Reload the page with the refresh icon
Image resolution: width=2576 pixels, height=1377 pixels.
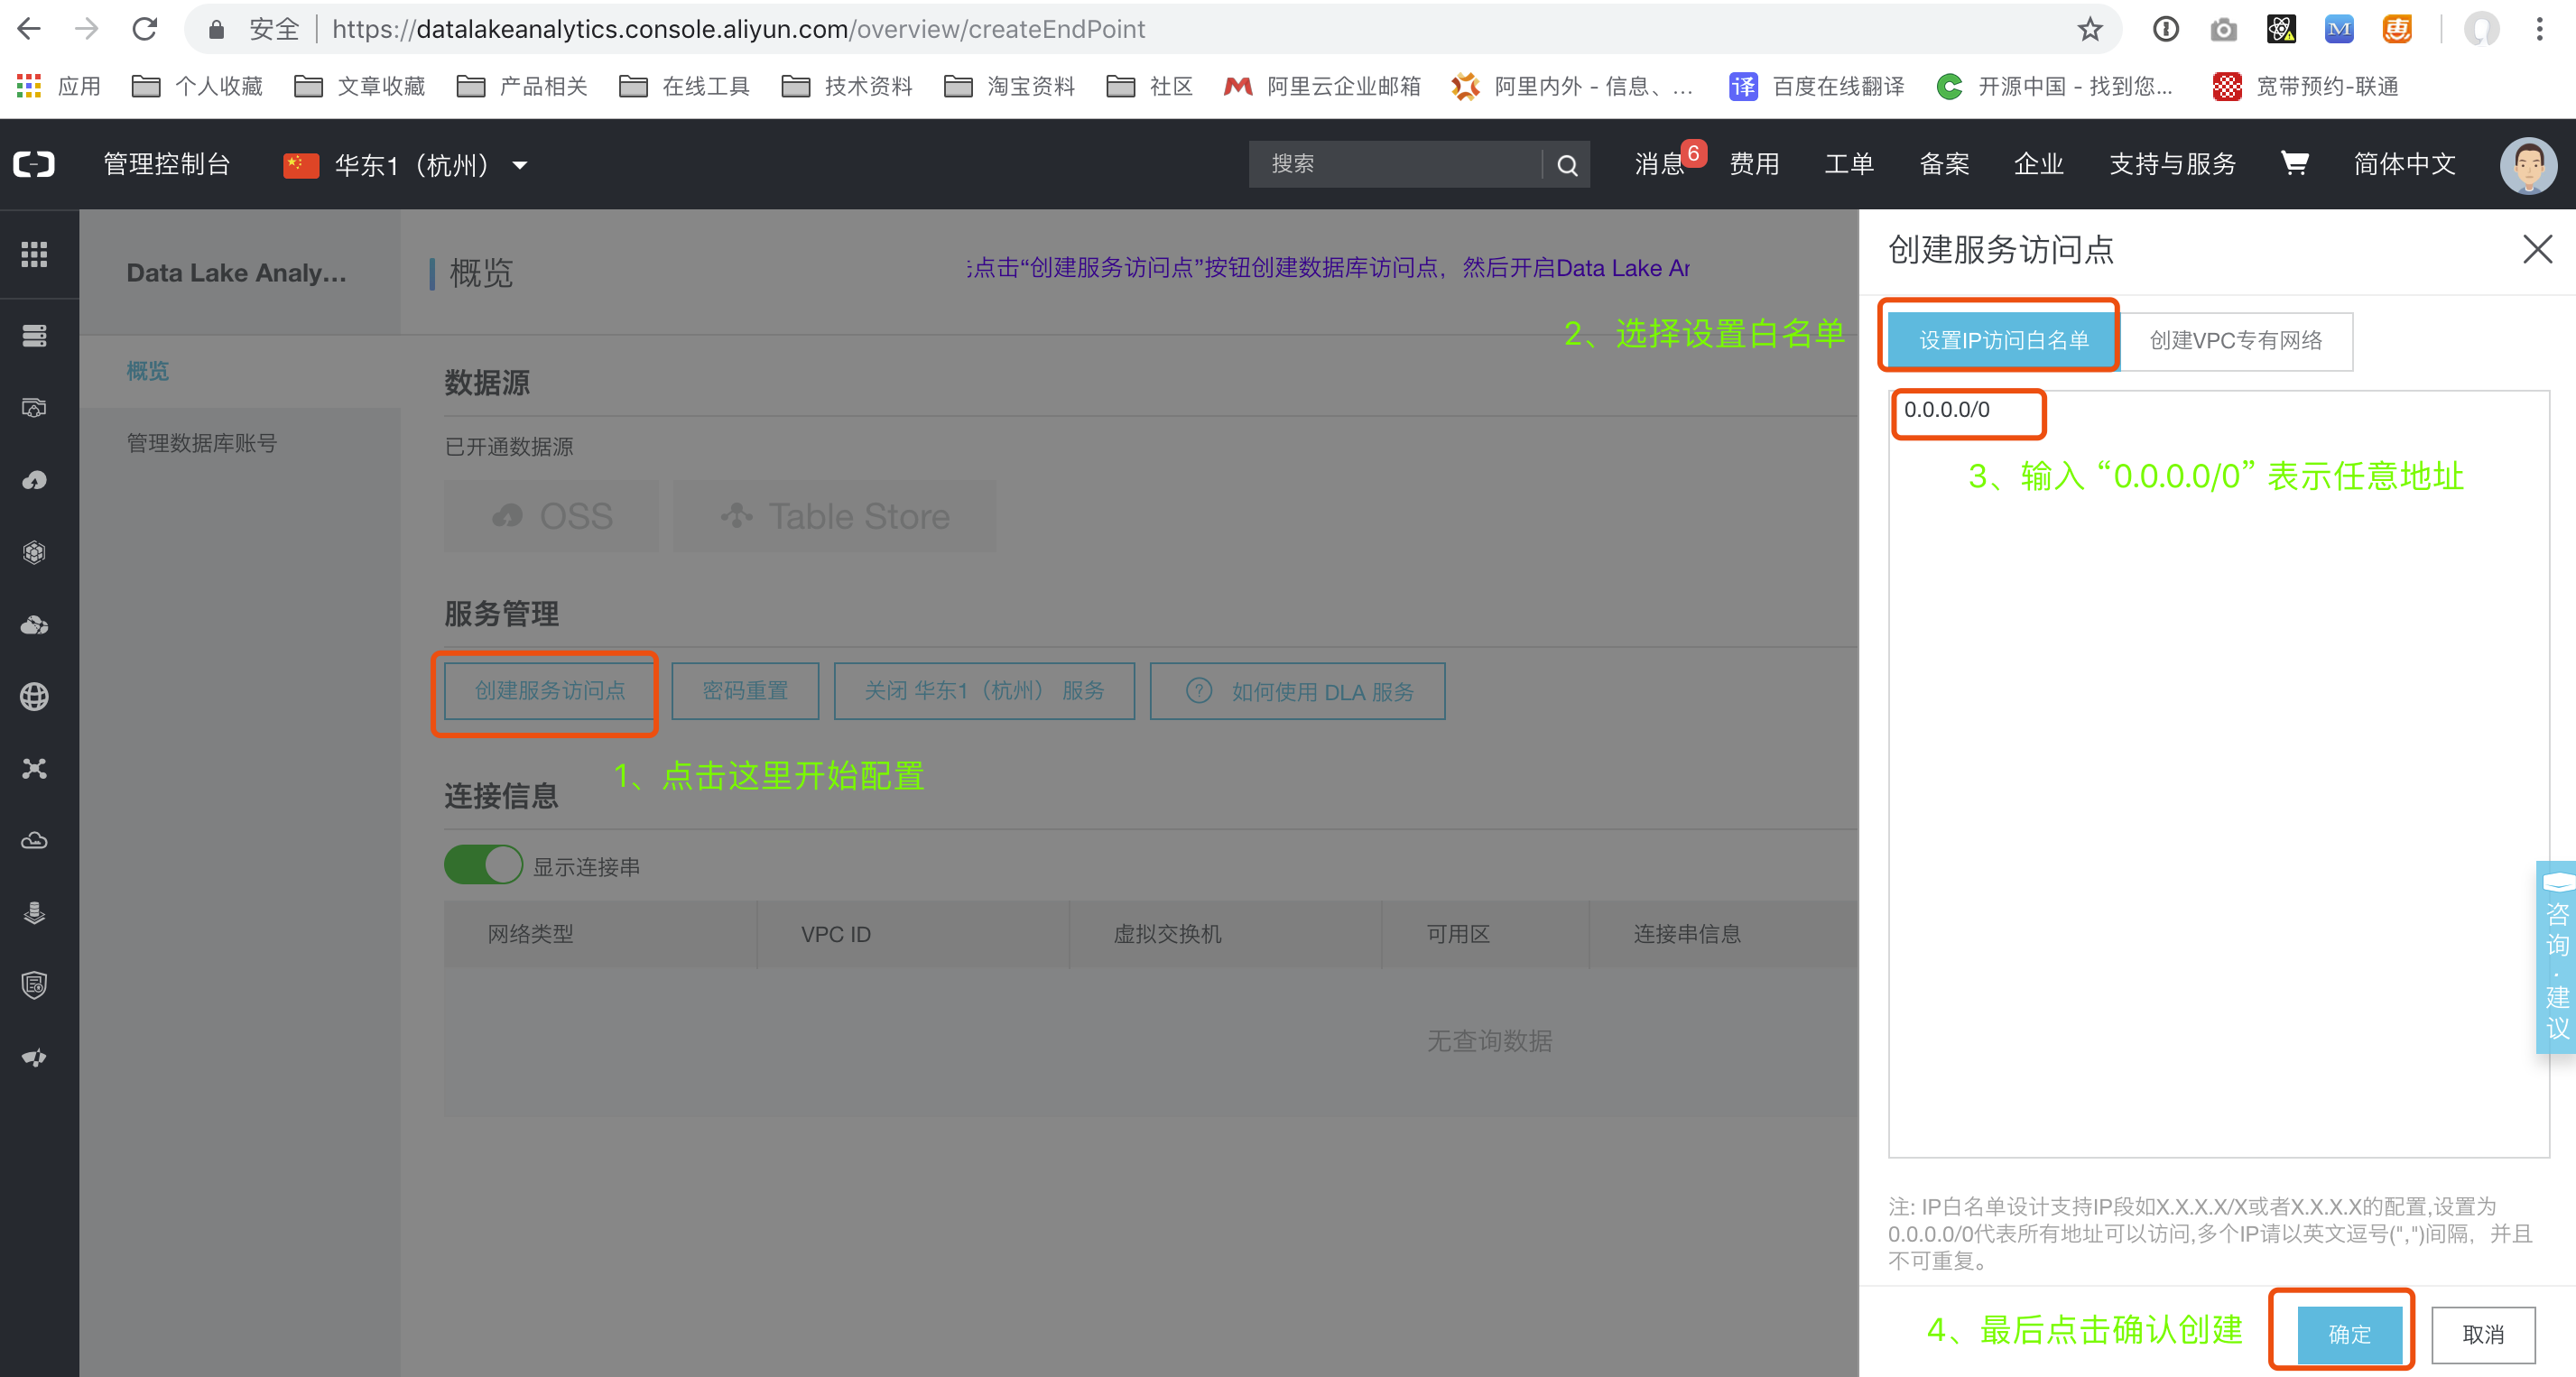coord(145,29)
